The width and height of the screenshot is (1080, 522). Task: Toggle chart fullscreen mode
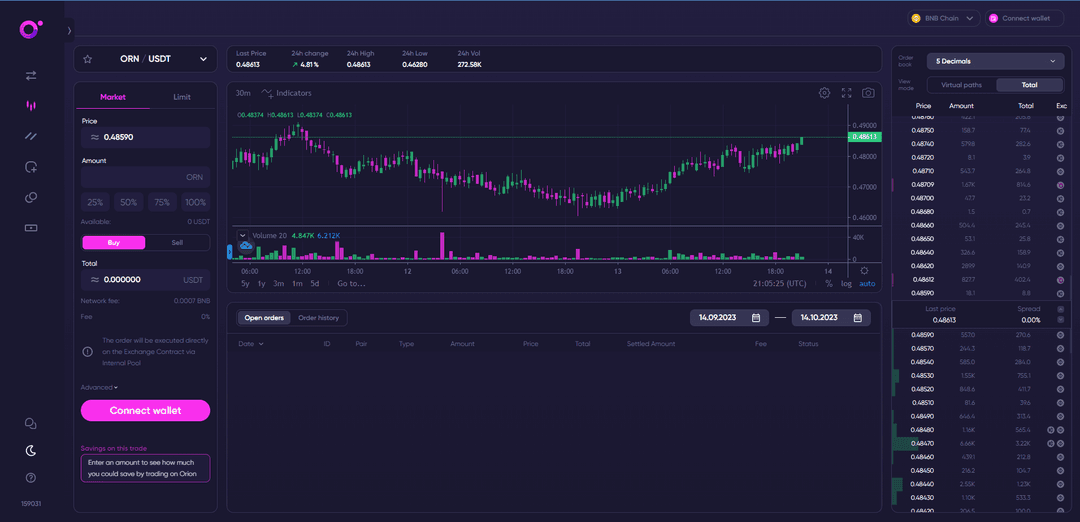847,93
